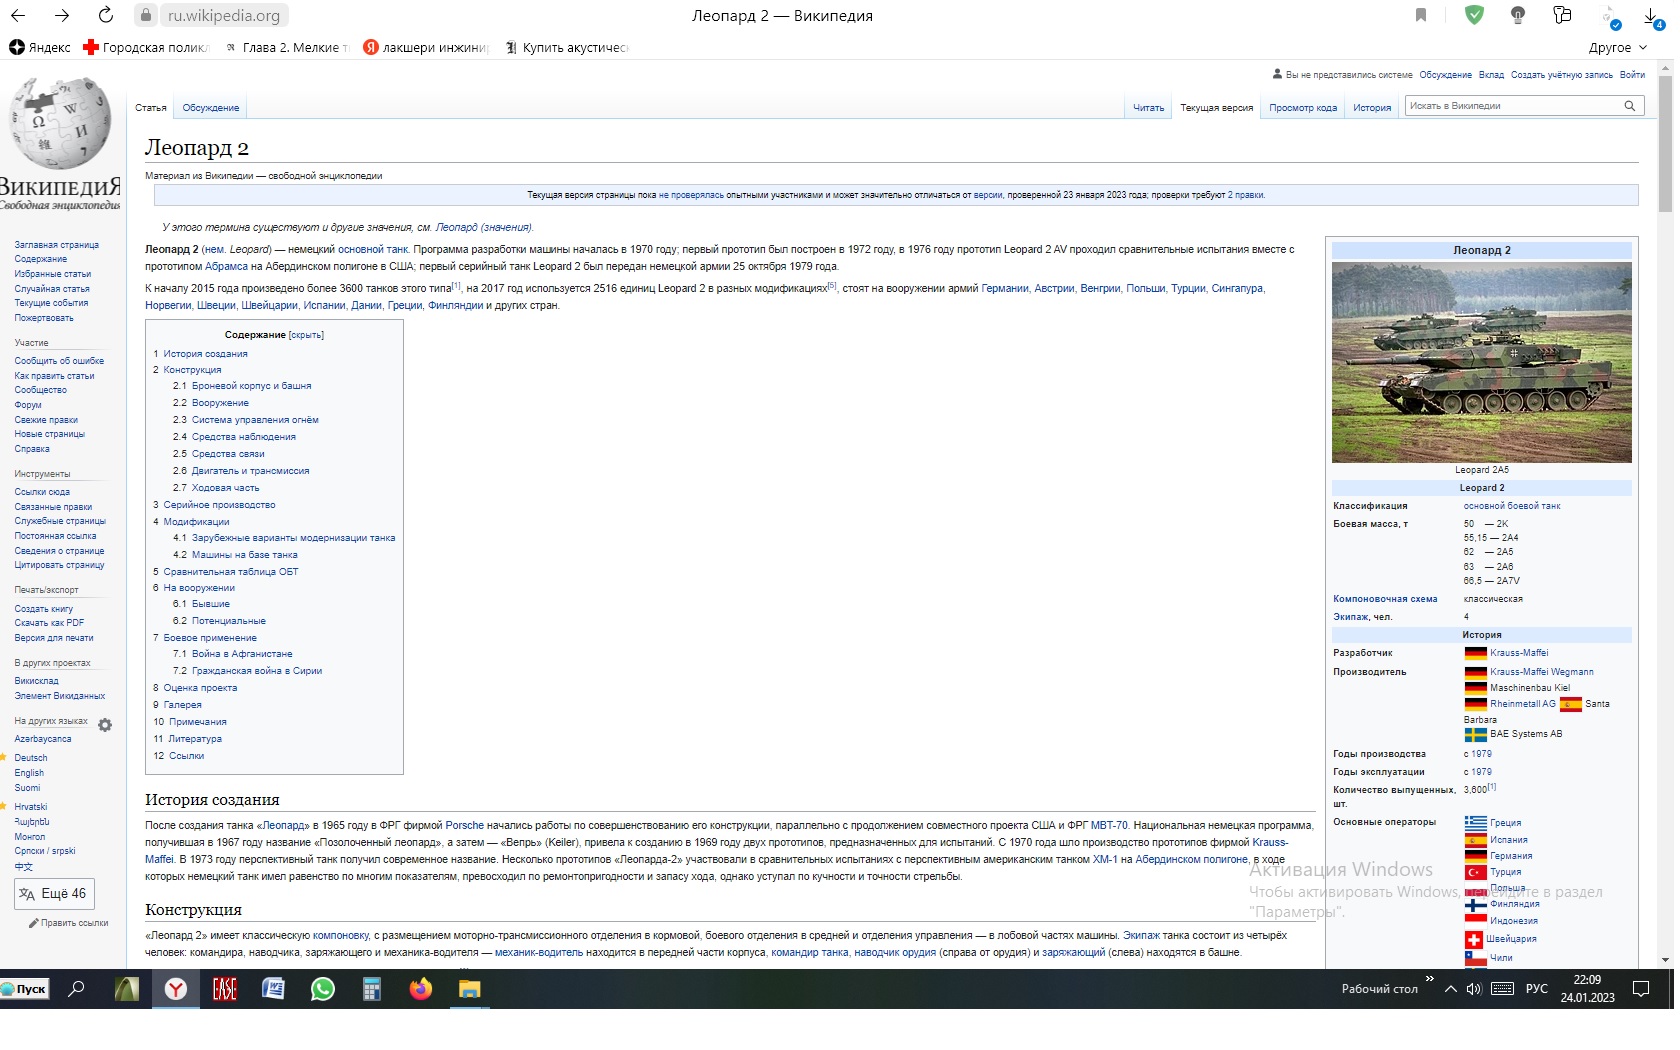The image size is (1680, 1050).
Task: Open the passwords and cards manager icon
Action: point(1563,15)
